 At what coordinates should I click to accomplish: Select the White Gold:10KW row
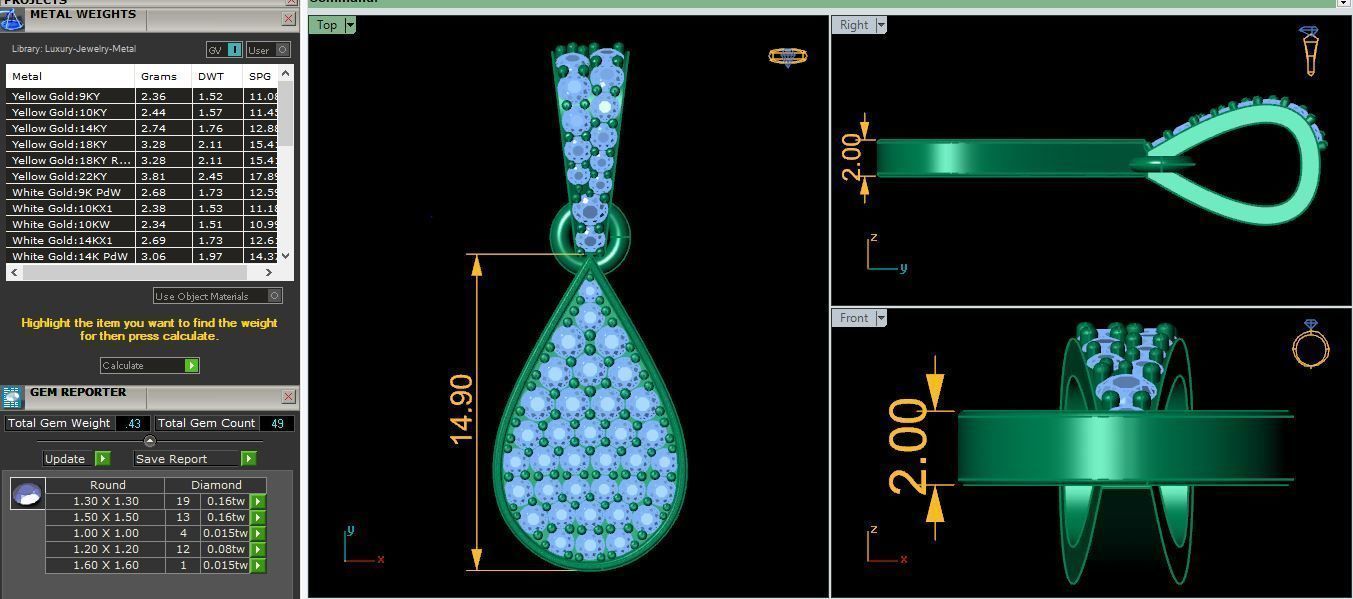point(142,224)
